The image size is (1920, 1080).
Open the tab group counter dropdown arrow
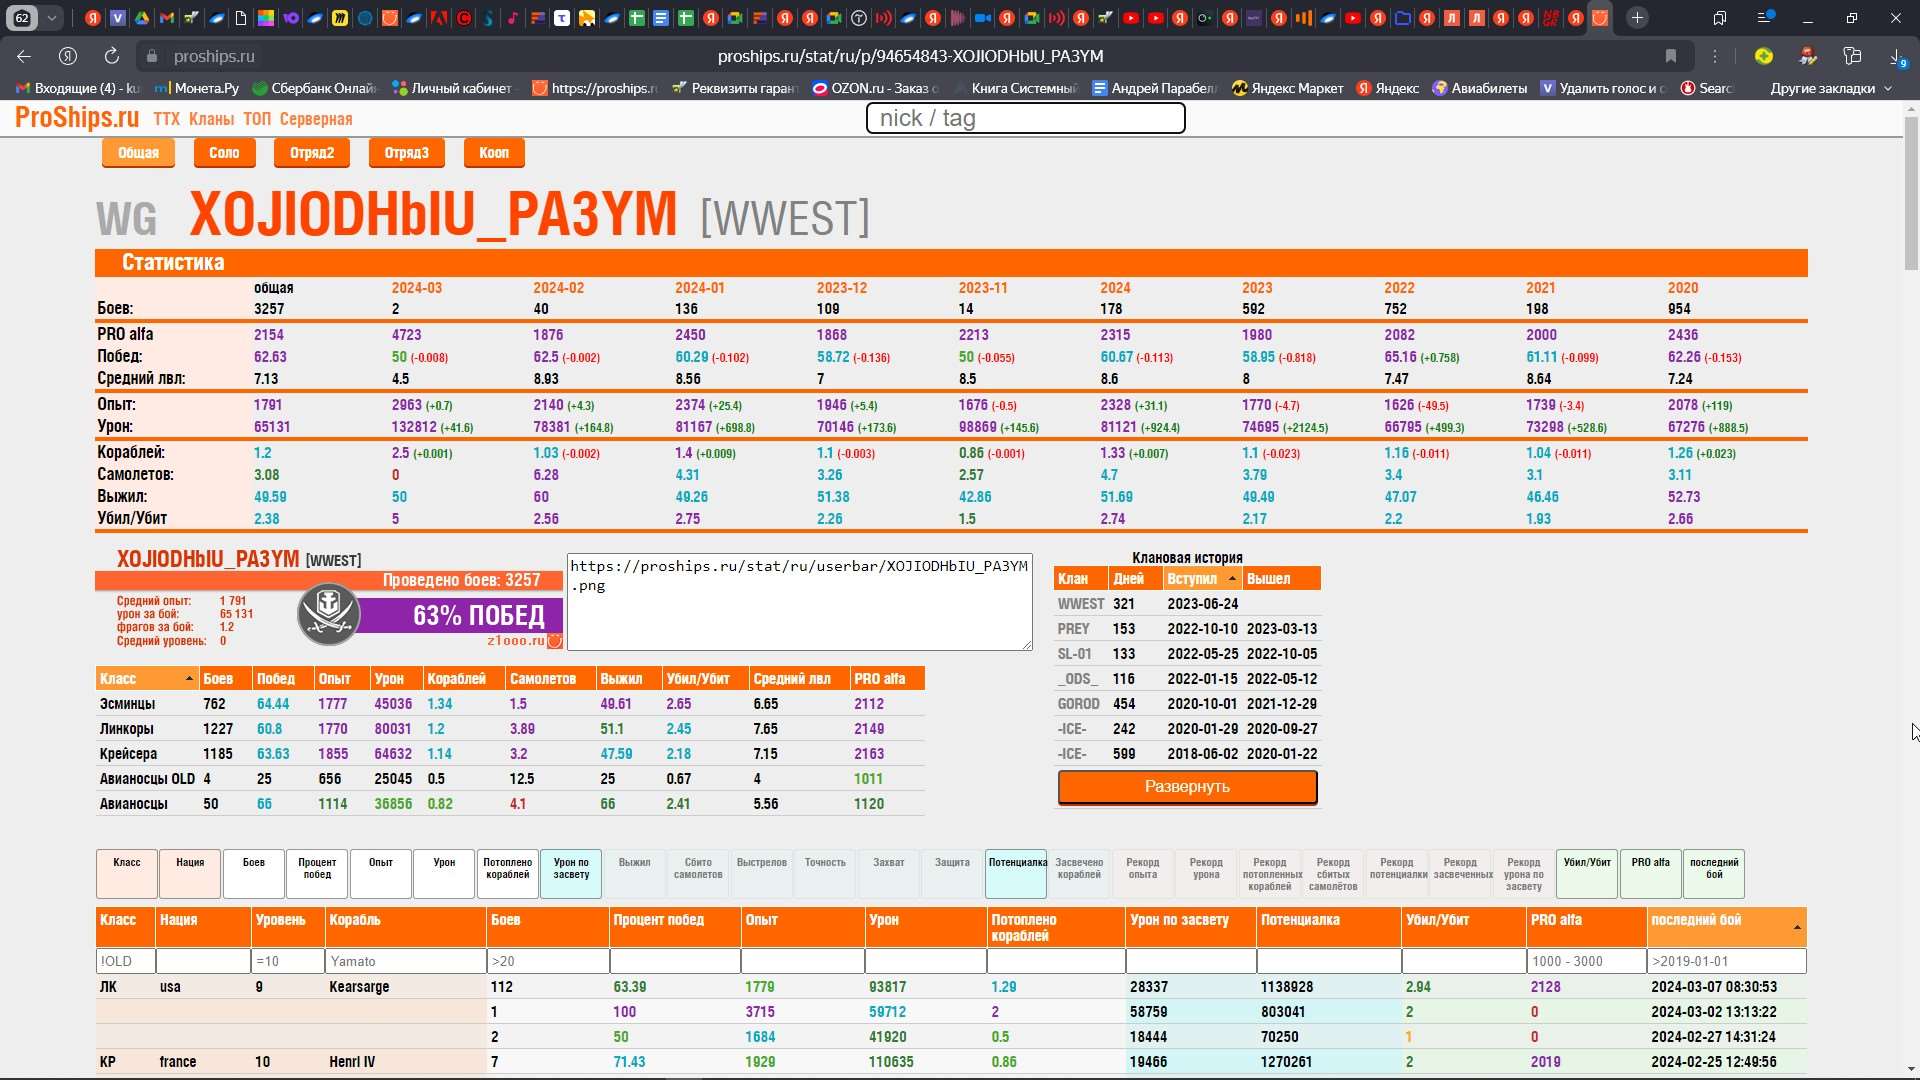51,18
